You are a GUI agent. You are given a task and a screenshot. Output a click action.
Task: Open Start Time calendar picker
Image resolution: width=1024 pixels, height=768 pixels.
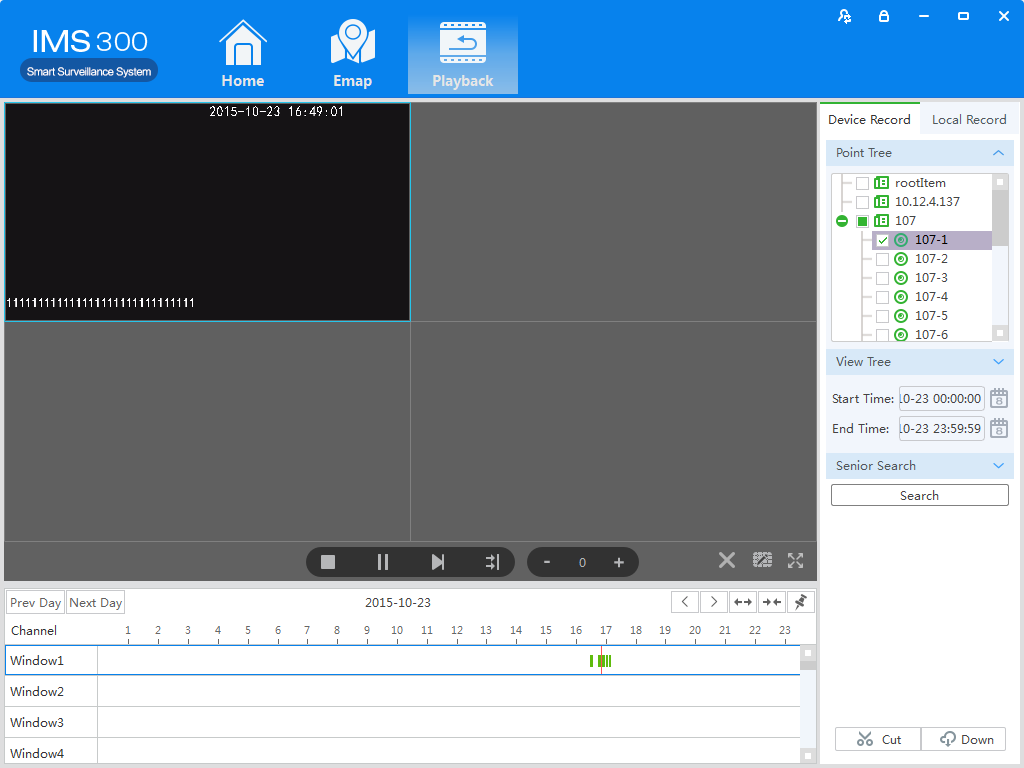pyautogui.click(x=998, y=399)
